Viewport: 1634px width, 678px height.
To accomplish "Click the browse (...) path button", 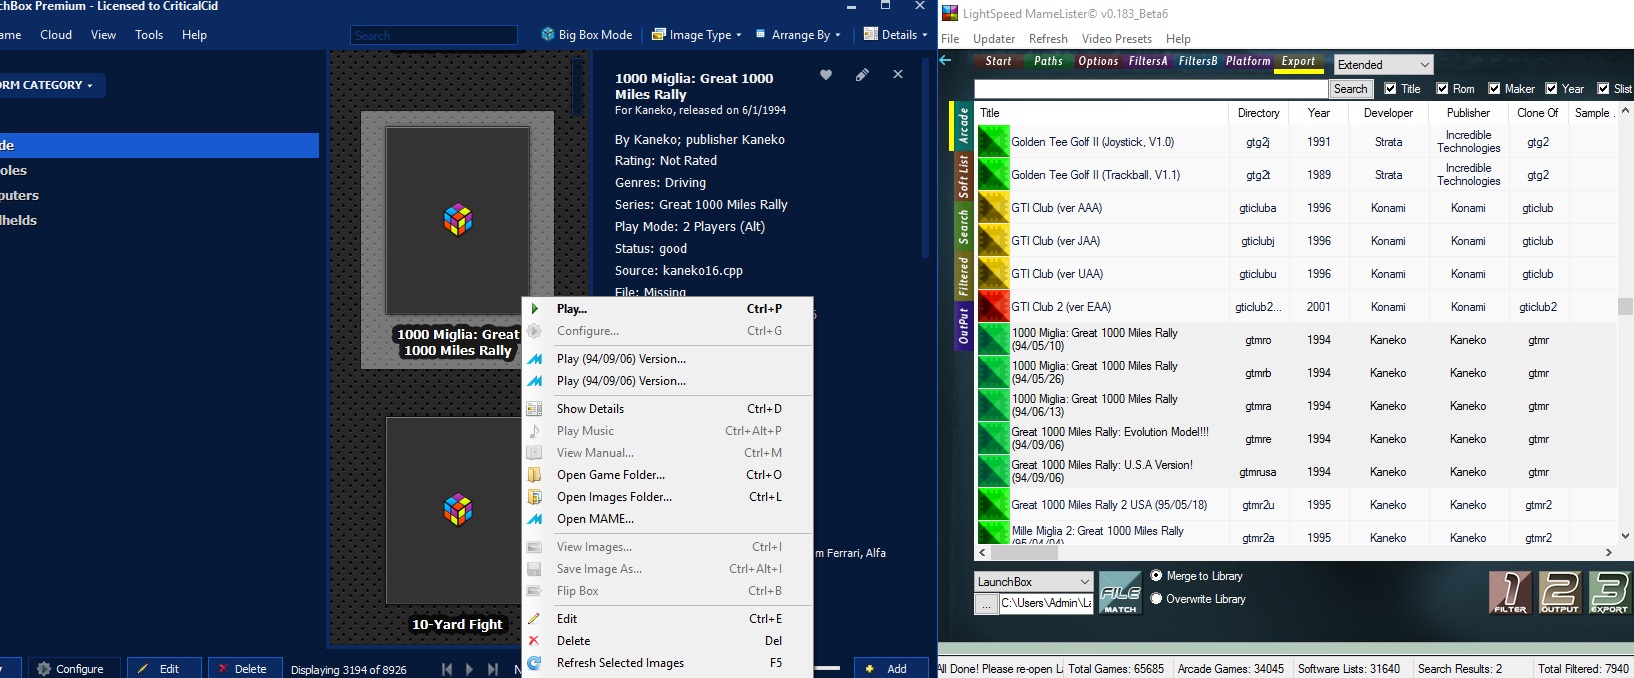I will tap(986, 603).
